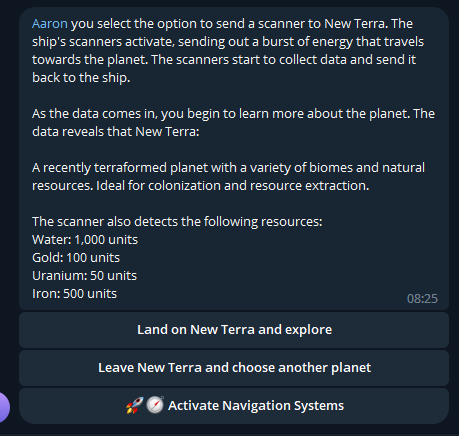The width and height of the screenshot is (459, 436).
Task: Click 'Ideal for colonization' sentence in message
Action: point(233,186)
